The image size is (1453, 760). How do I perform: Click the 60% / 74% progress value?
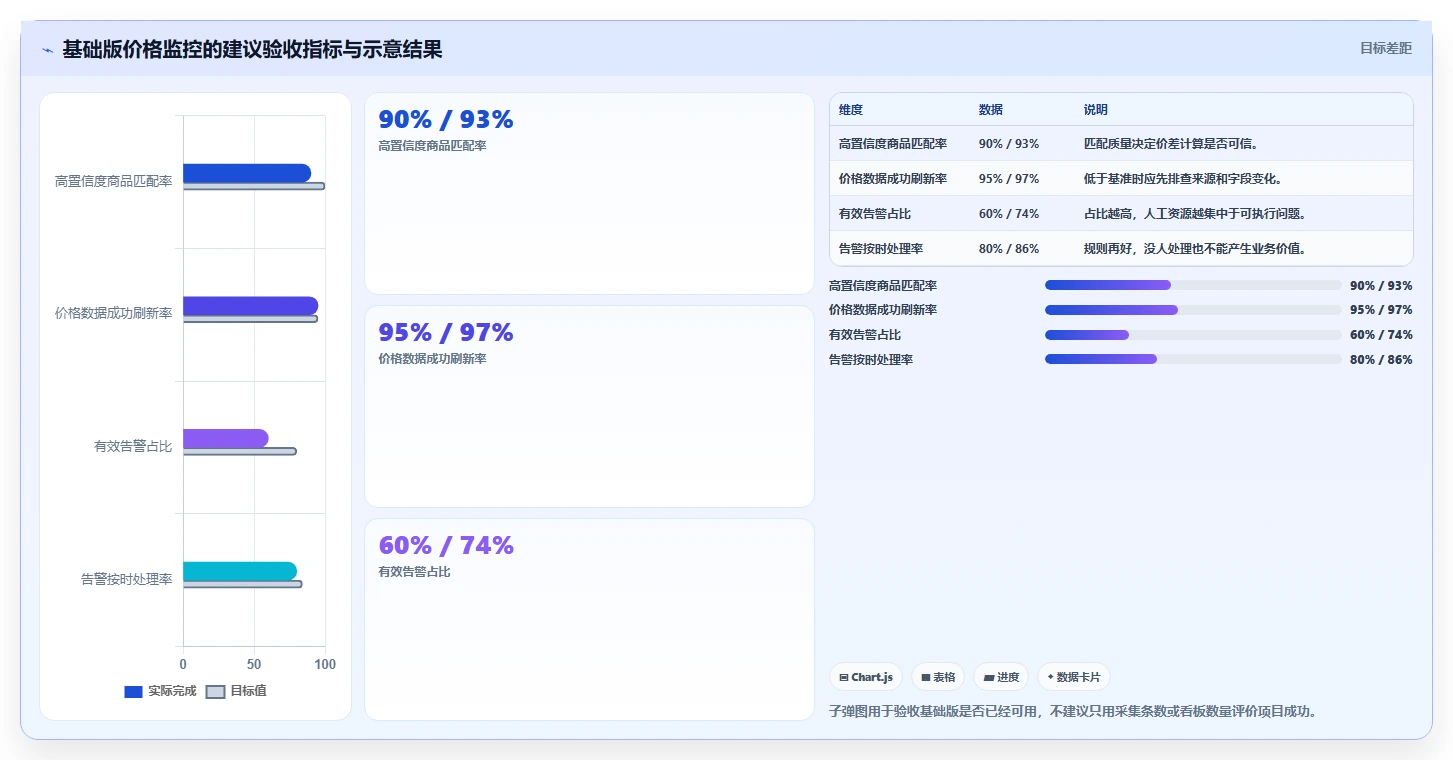pos(1381,335)
